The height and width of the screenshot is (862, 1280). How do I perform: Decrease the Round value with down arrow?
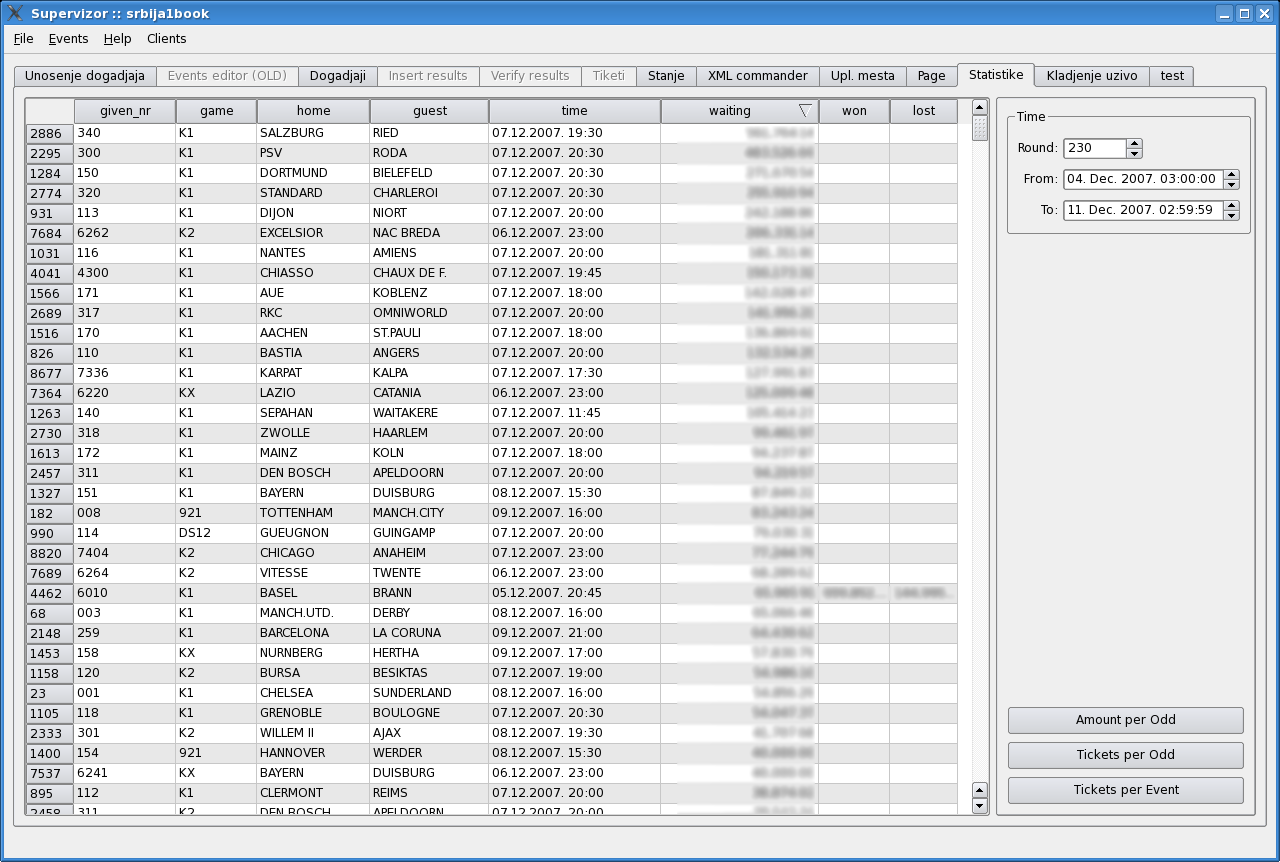tap(1134, 153)
